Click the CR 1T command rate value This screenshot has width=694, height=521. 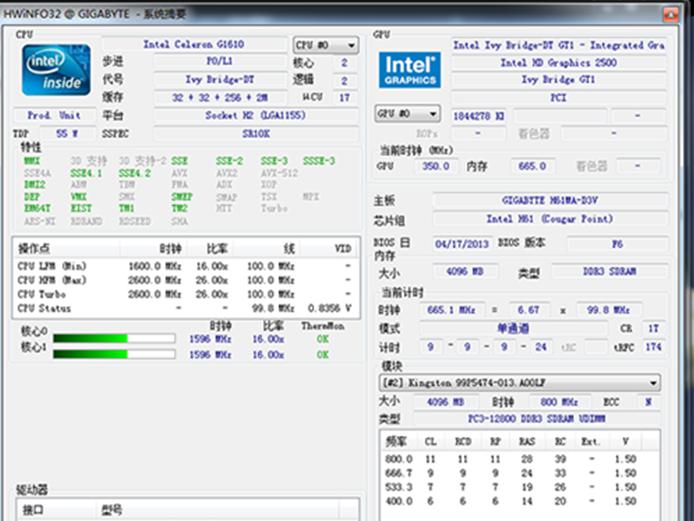pyautogui.click(x=653, y=328)
